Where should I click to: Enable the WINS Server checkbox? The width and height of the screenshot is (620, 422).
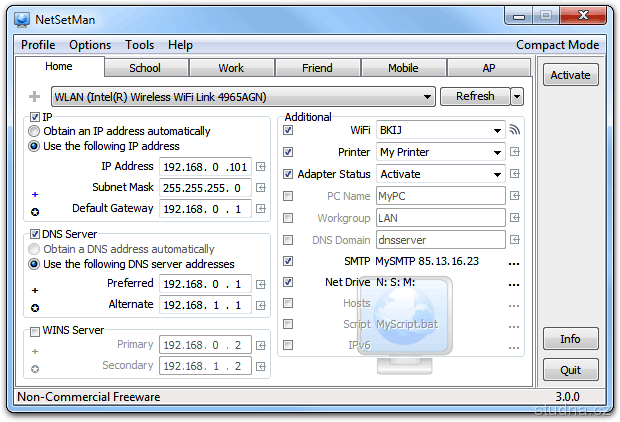[35, 331]
